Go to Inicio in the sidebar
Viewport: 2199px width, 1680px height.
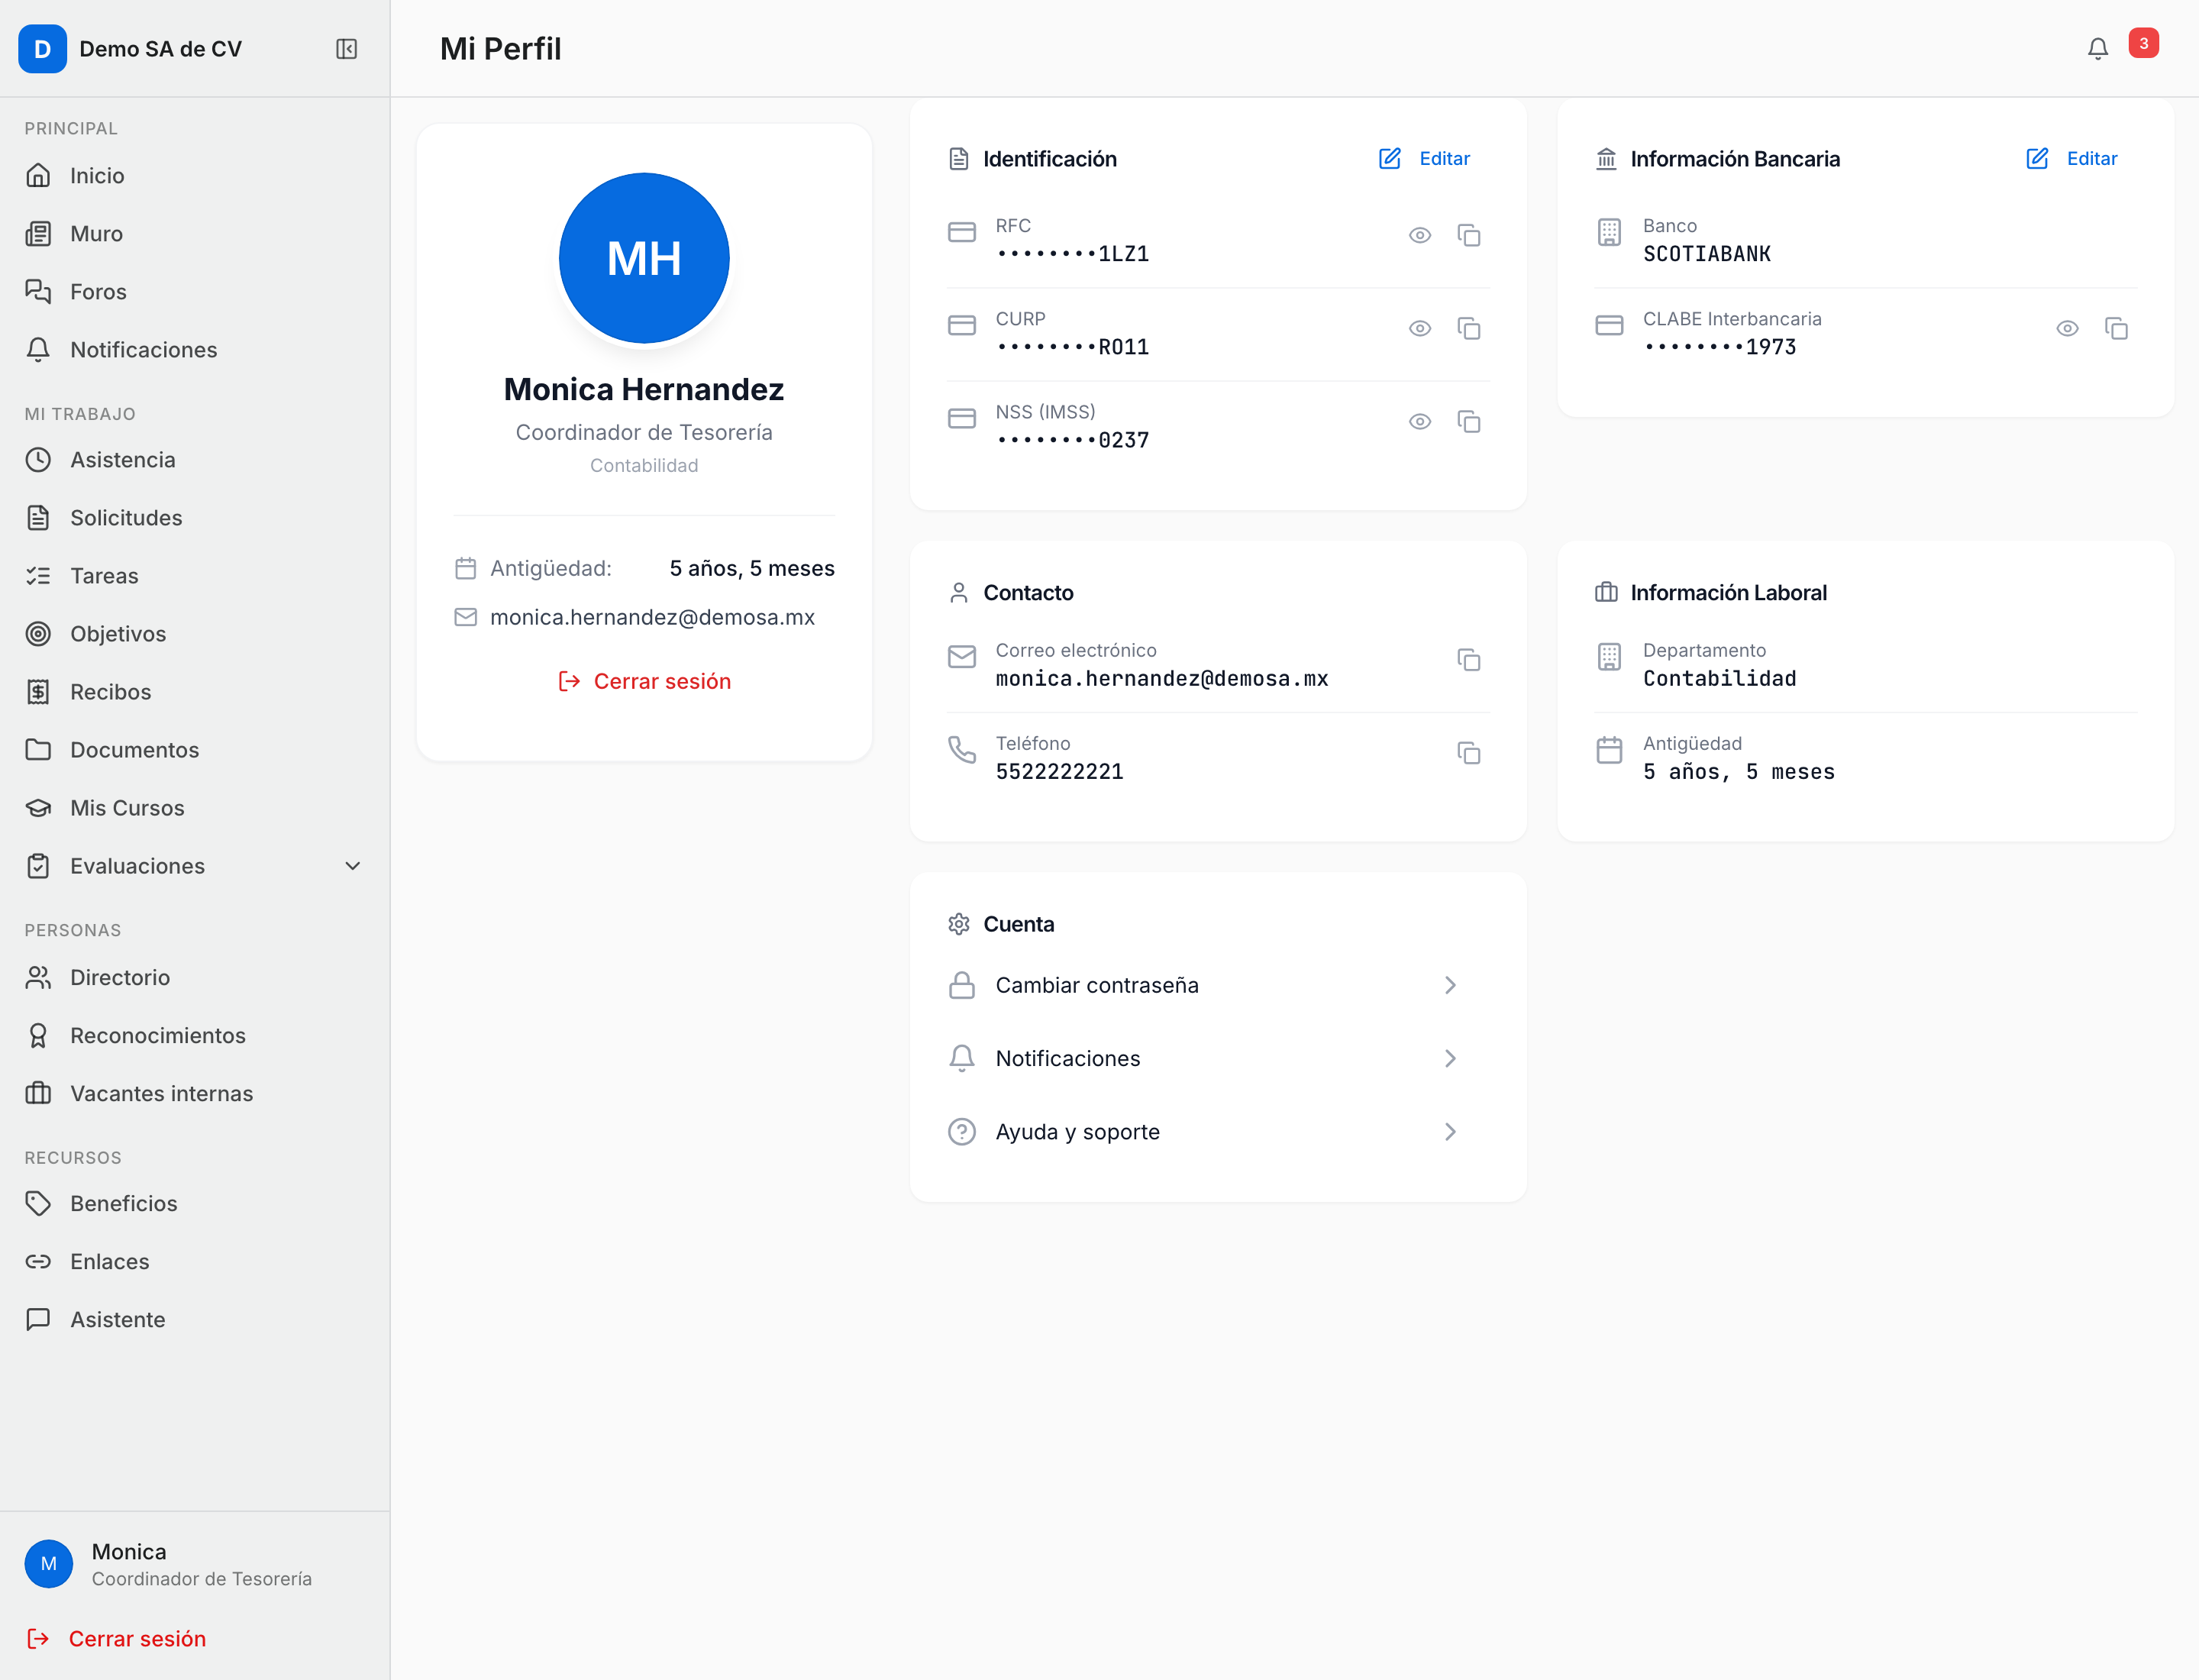194,176
